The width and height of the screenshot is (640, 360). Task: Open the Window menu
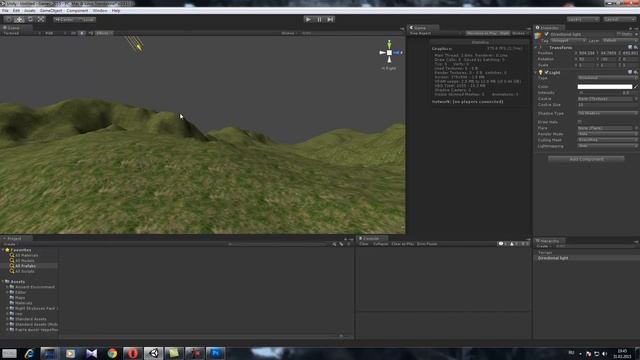click(100, 11)
